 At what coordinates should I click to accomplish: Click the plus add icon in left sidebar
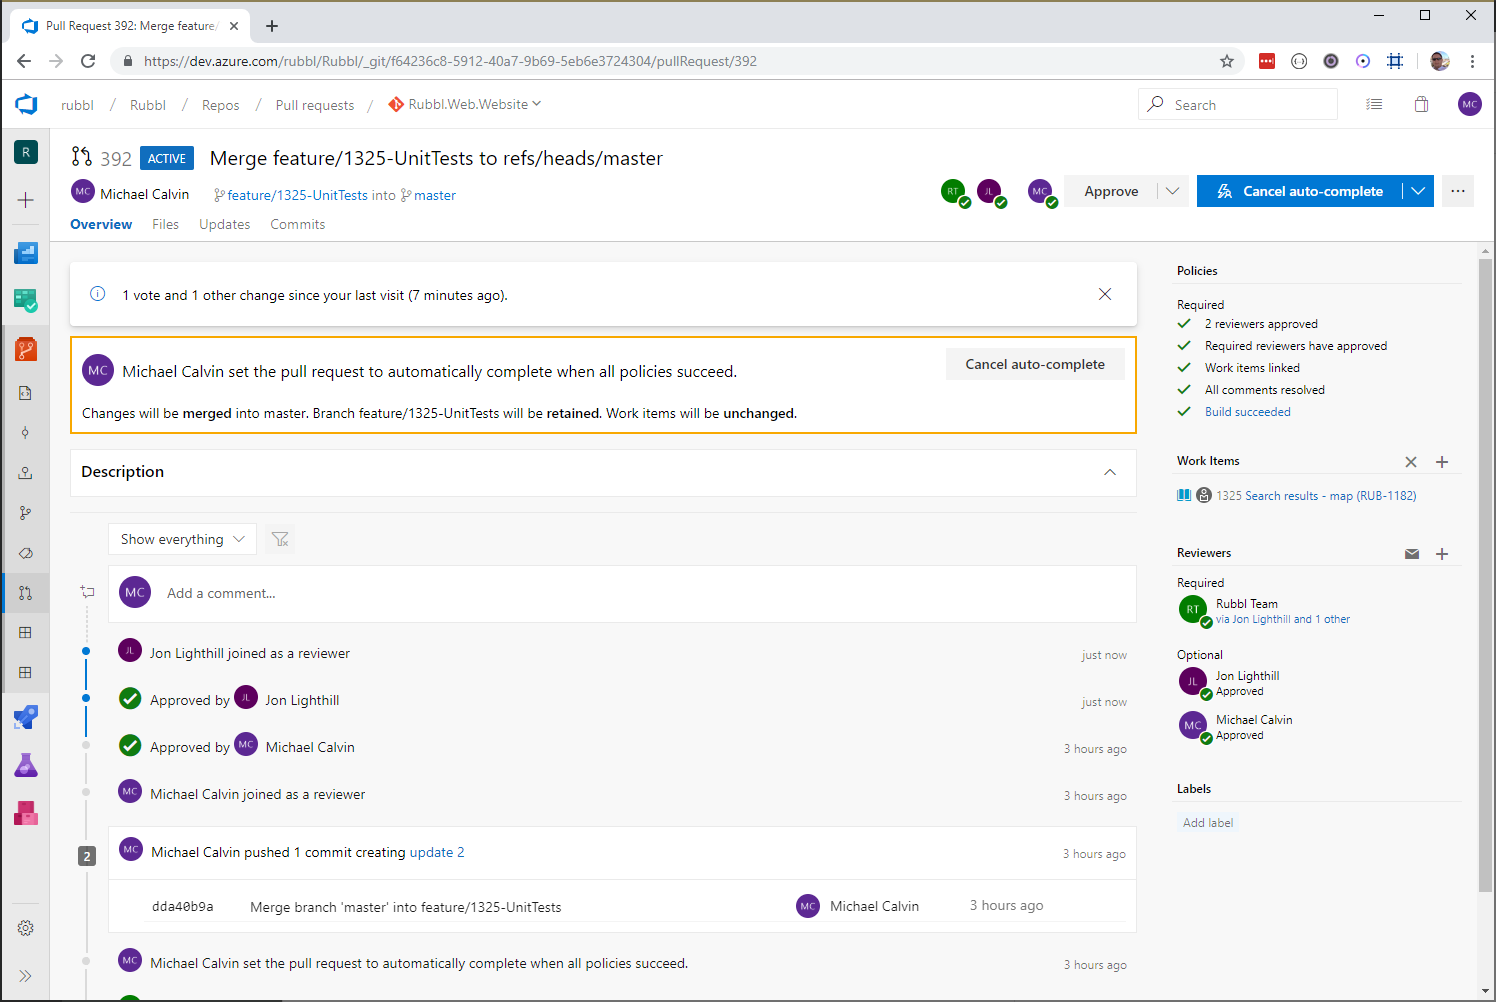tap(26, 200)
